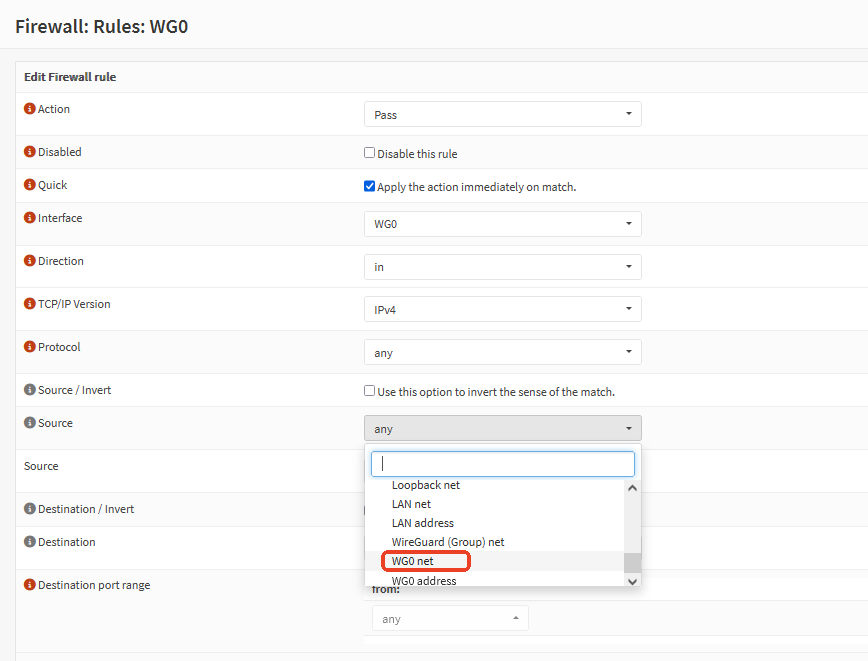This screenshot has width=868, height=661.
Task: Select WG0 address from the list
Action: tap(423, 581)
